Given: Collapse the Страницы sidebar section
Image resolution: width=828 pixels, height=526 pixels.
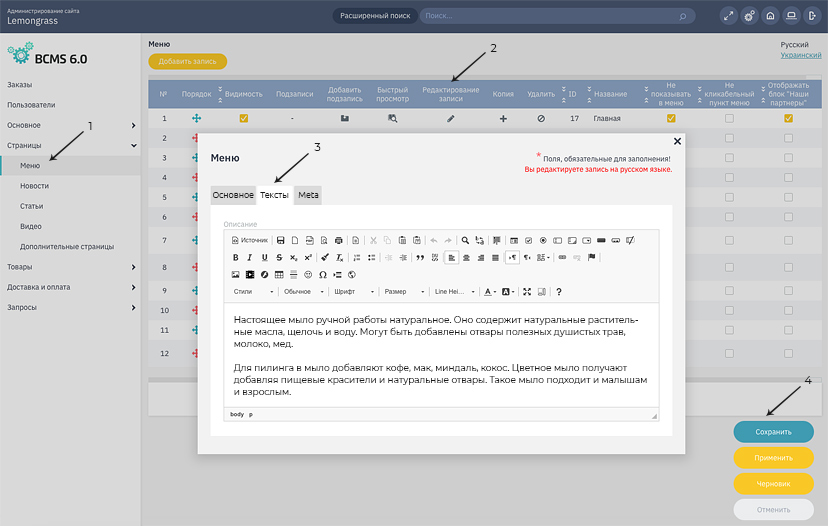Looking at the screenshot, I should (x=134, y=145).
